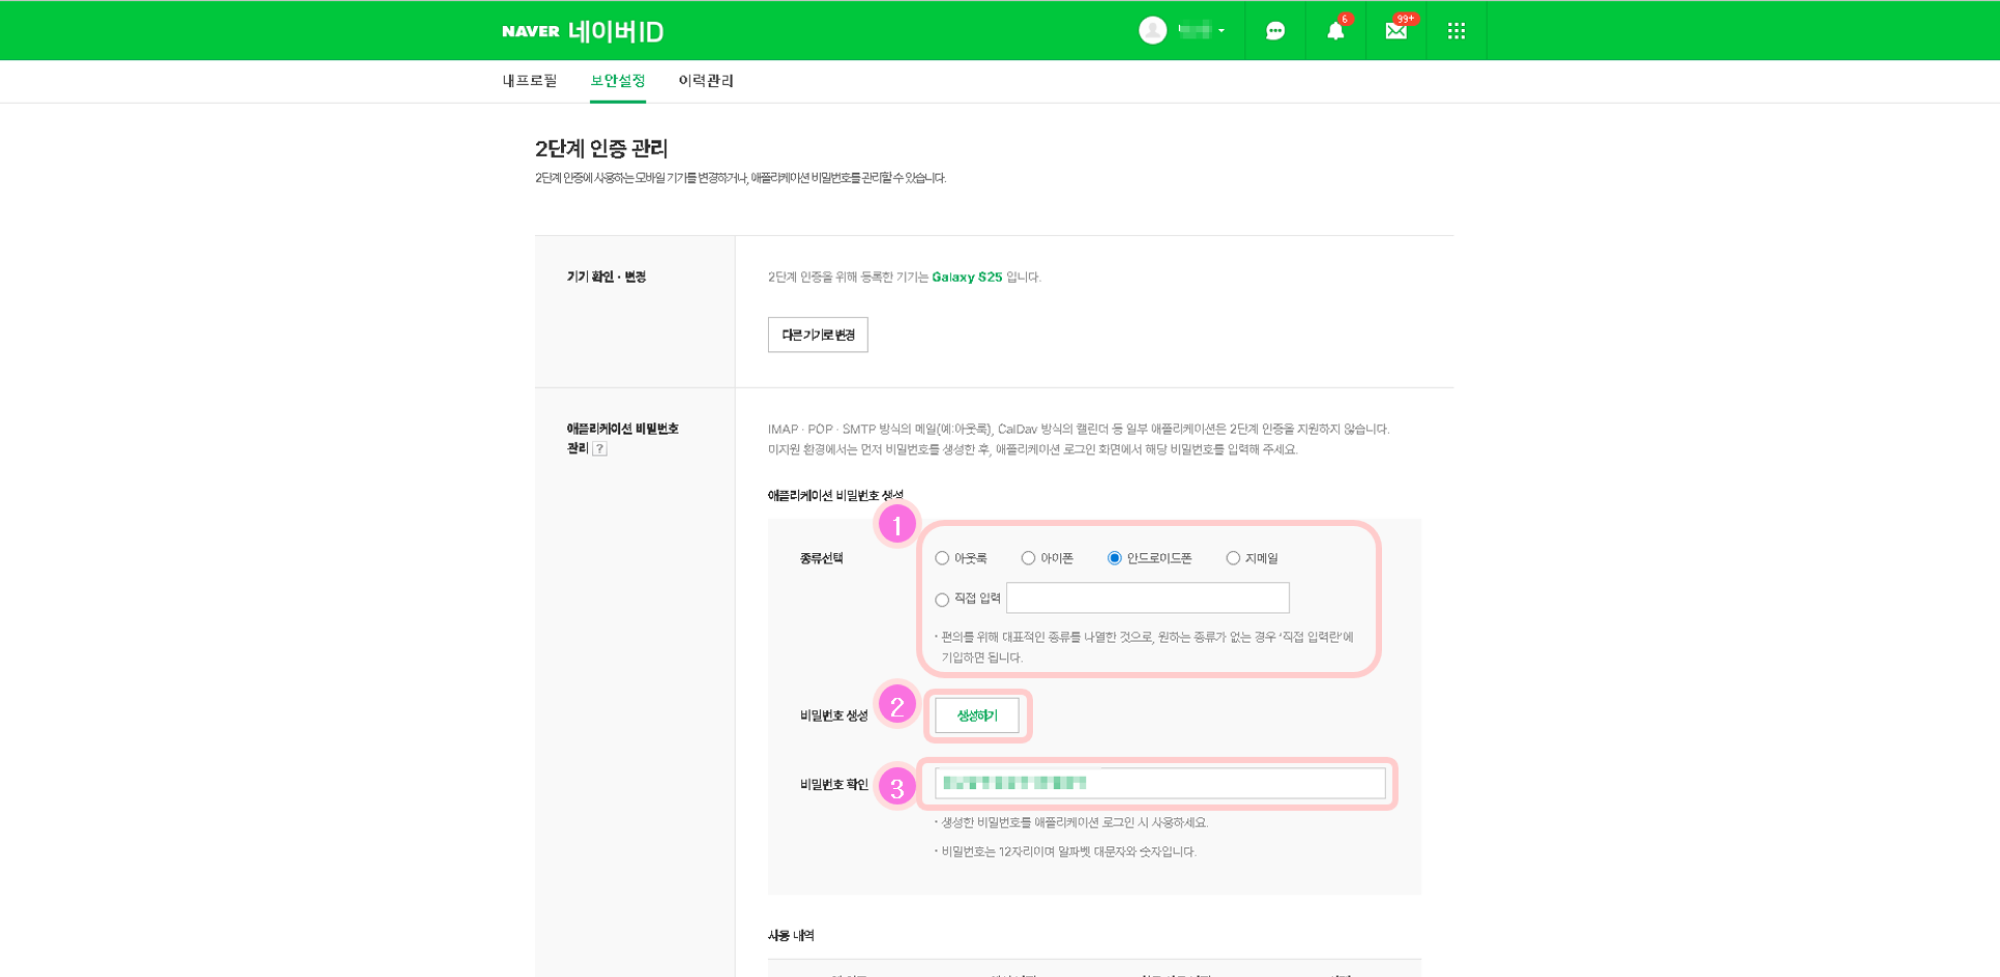Switch to the 이력관리 tab
2000x977 pixels.
706,80
